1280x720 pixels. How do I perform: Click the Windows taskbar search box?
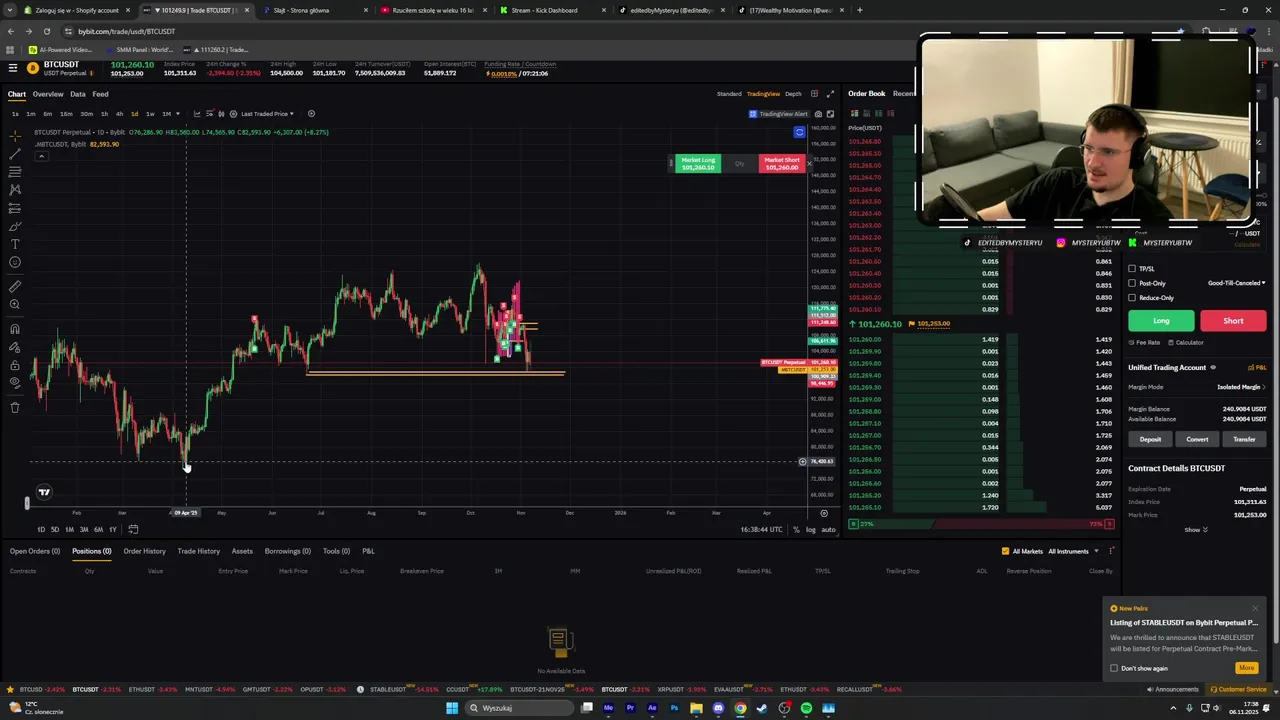point(518,708)
